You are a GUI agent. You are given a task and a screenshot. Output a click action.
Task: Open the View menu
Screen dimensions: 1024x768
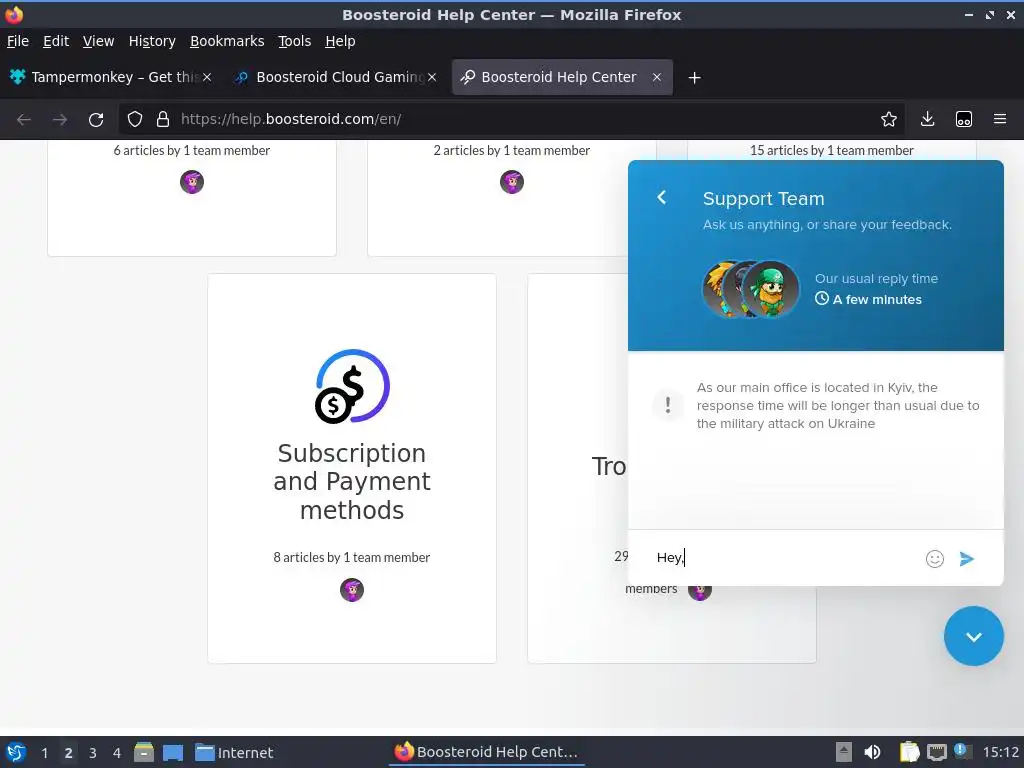tap(98, 41)
